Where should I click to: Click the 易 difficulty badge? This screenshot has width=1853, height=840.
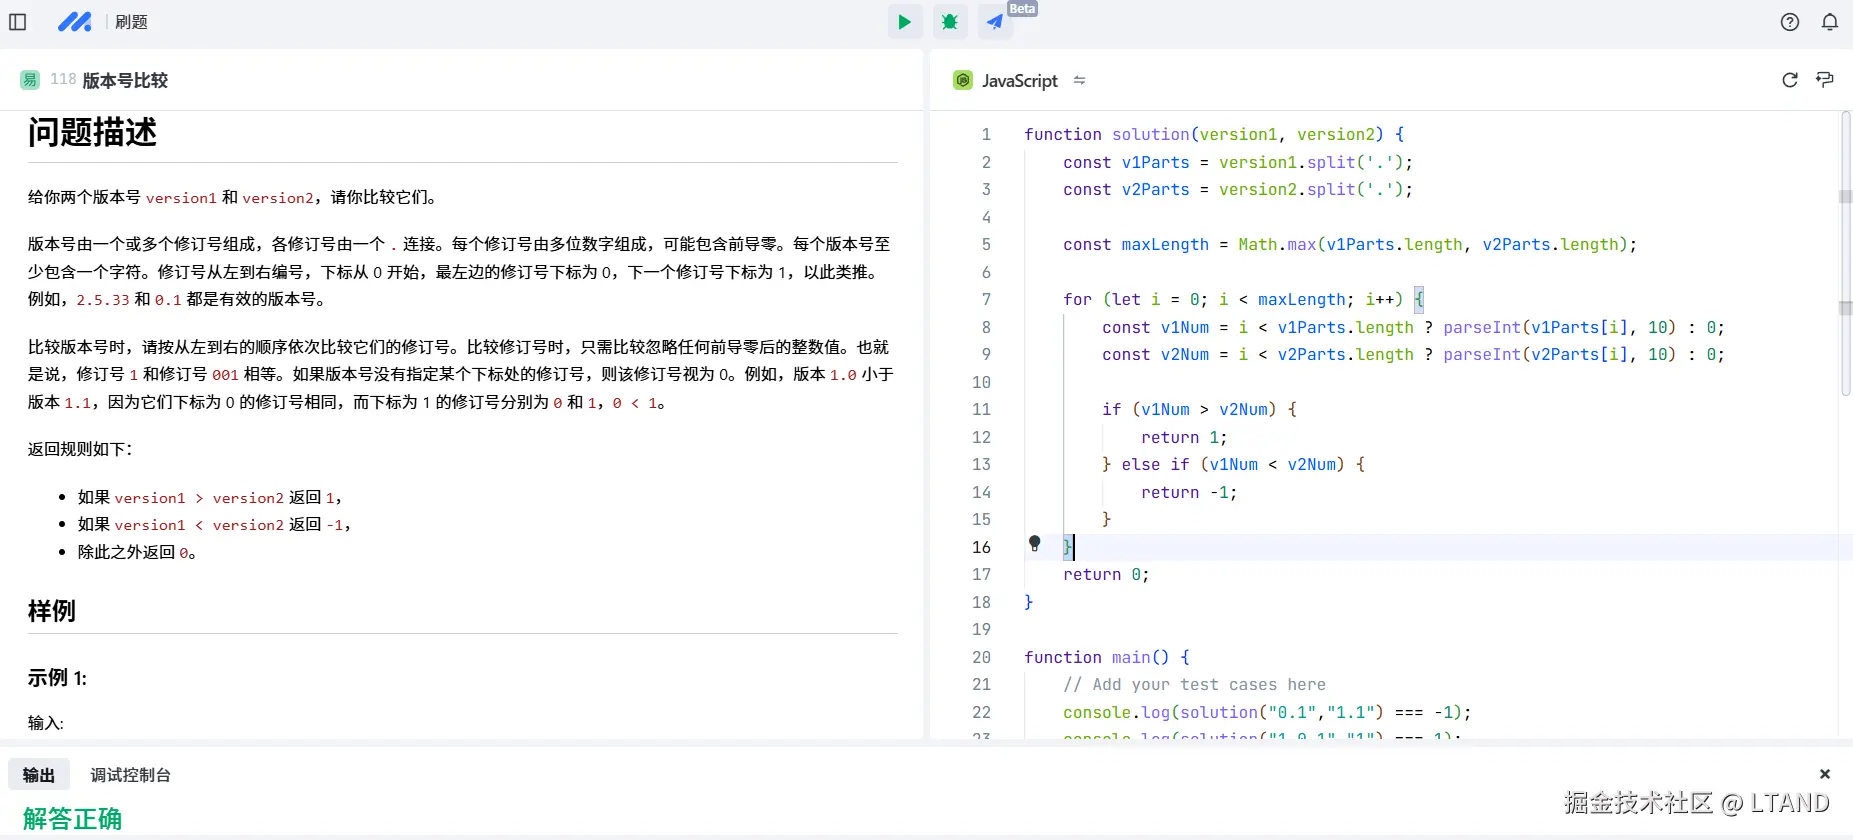30,80
